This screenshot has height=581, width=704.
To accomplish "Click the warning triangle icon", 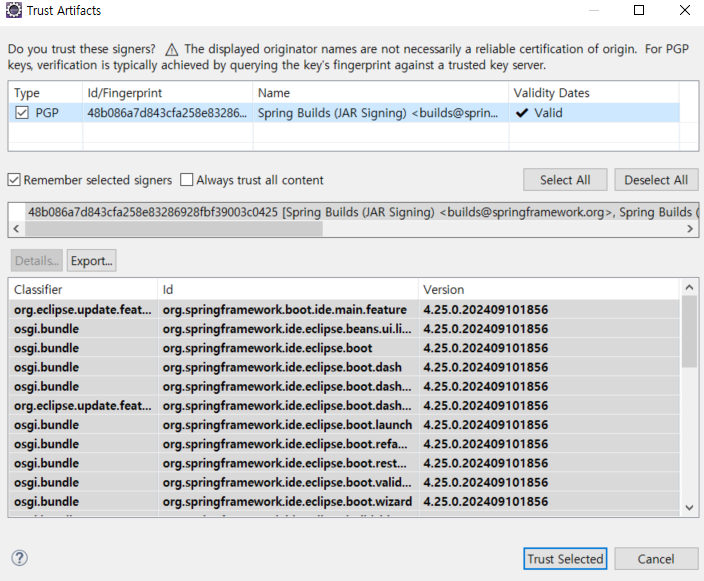I will point(171,49).
